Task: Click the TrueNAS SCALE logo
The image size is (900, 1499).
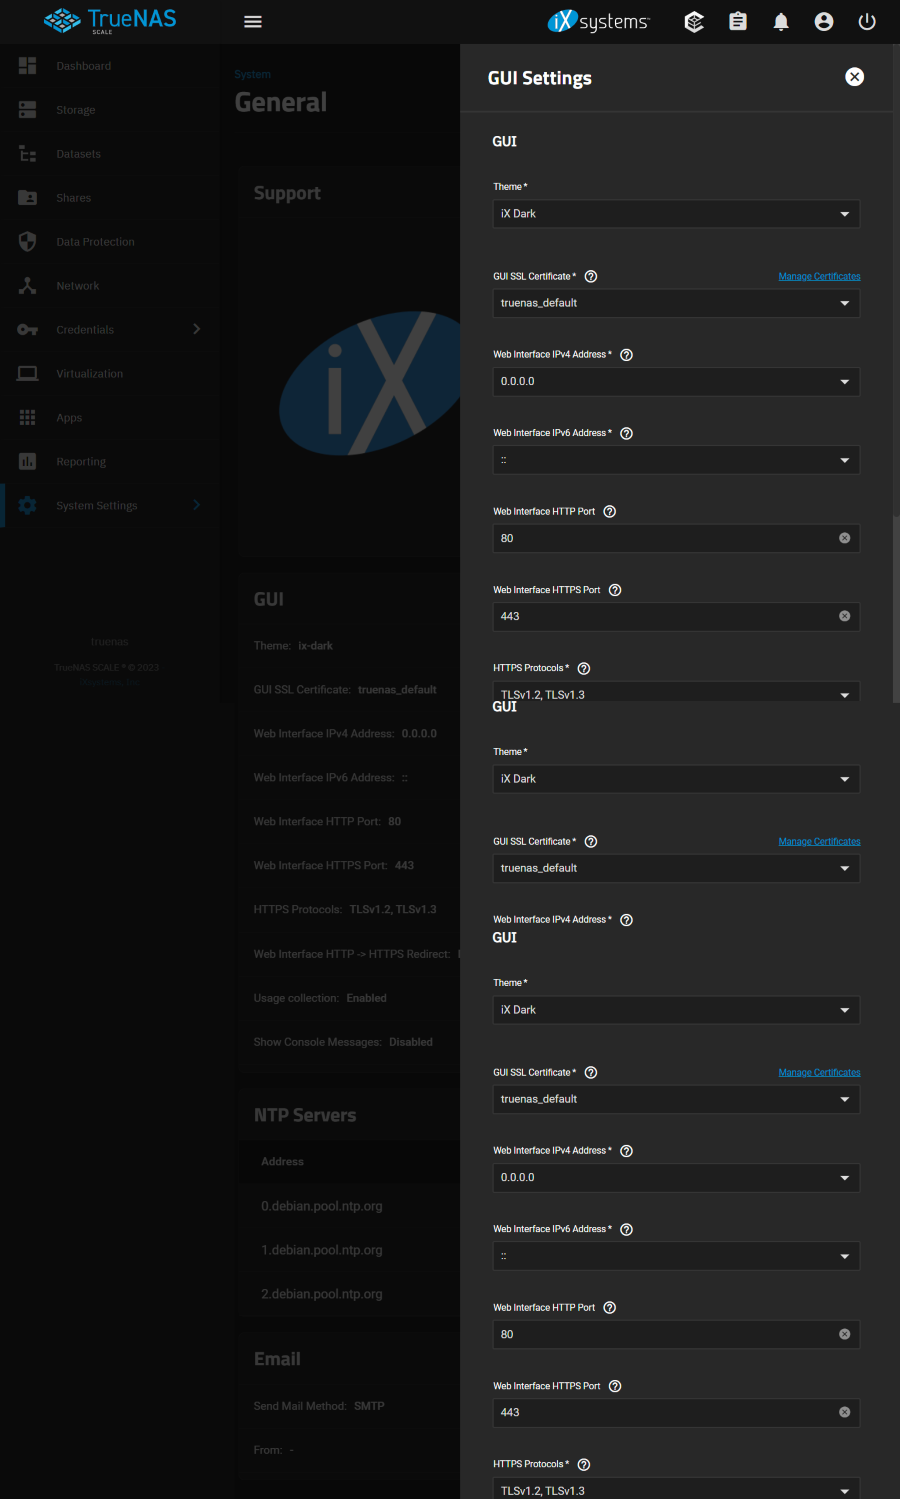Action: (x=110, y=20)
